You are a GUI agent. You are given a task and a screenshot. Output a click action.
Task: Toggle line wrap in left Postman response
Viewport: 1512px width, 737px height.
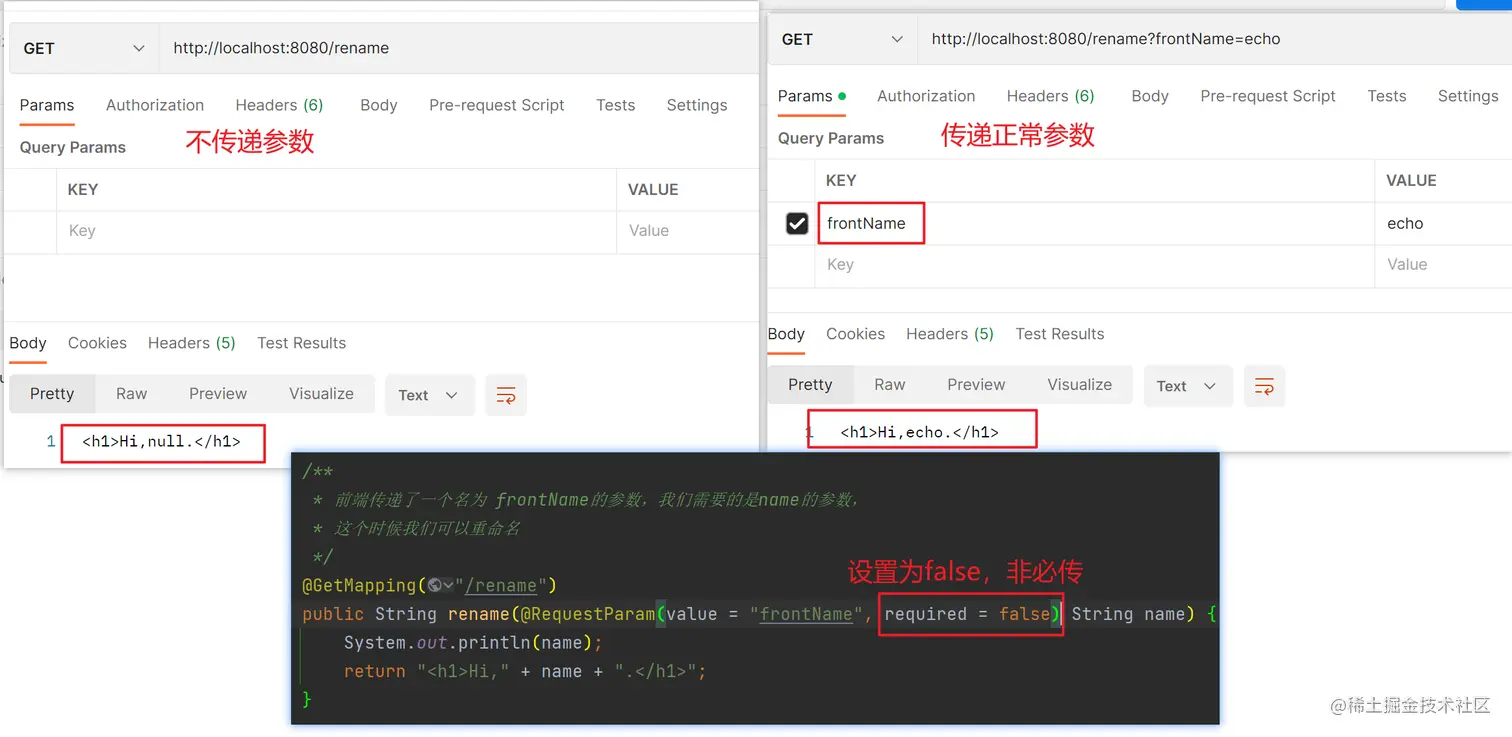click(x=506, y=395)
